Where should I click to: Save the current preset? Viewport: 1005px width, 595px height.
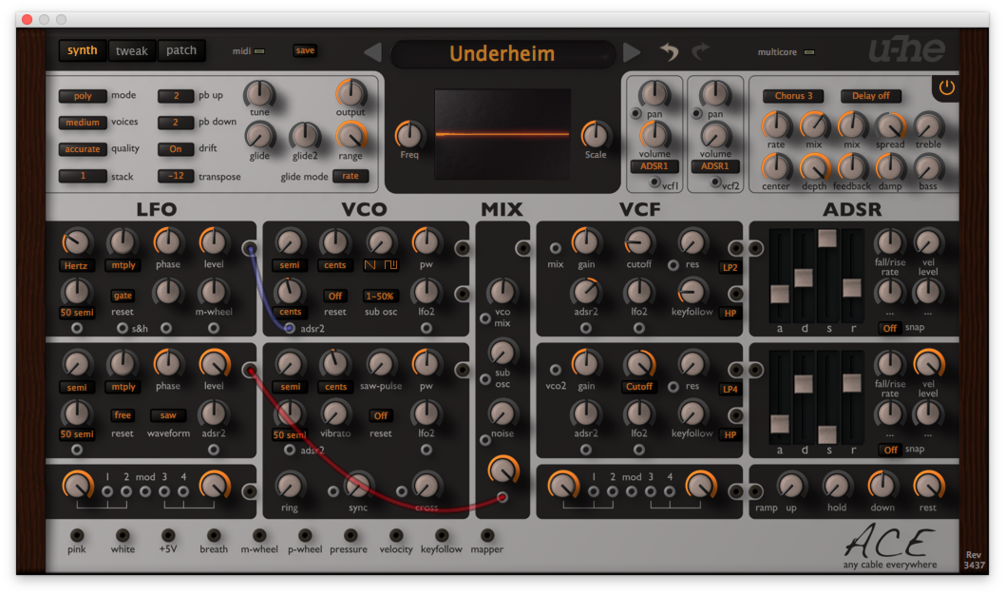point(305,51)
